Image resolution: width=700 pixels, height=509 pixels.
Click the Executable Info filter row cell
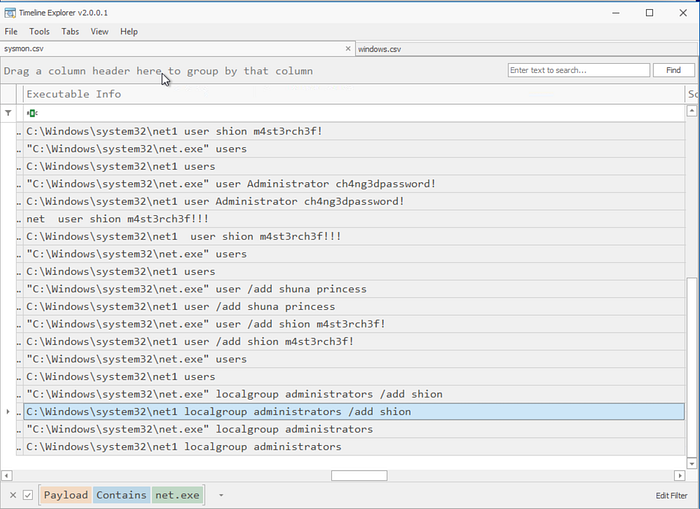[x=354, y=113]
